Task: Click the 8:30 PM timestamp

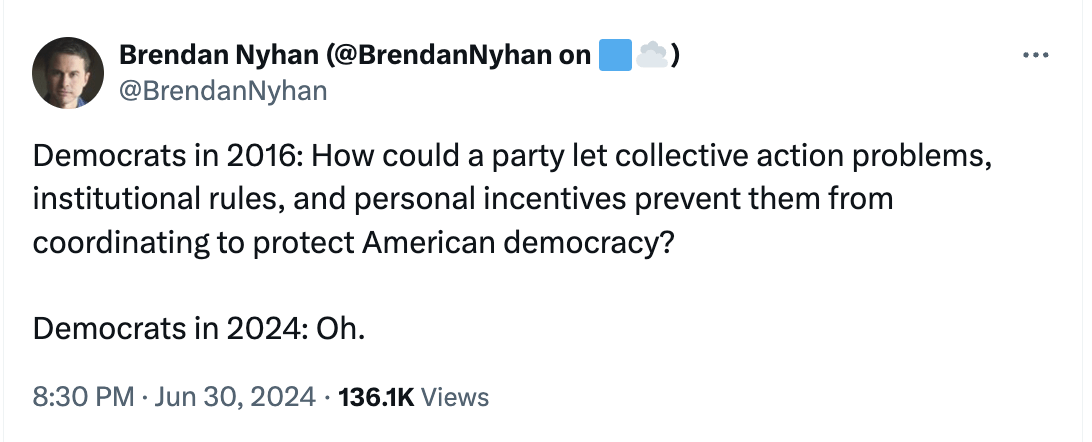Action: tap(83, 397)
